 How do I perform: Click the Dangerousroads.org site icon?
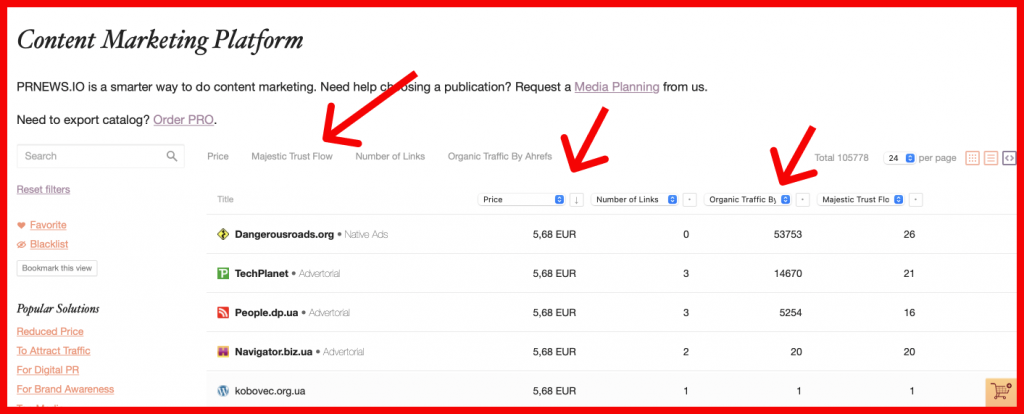[x=223, y=234]
